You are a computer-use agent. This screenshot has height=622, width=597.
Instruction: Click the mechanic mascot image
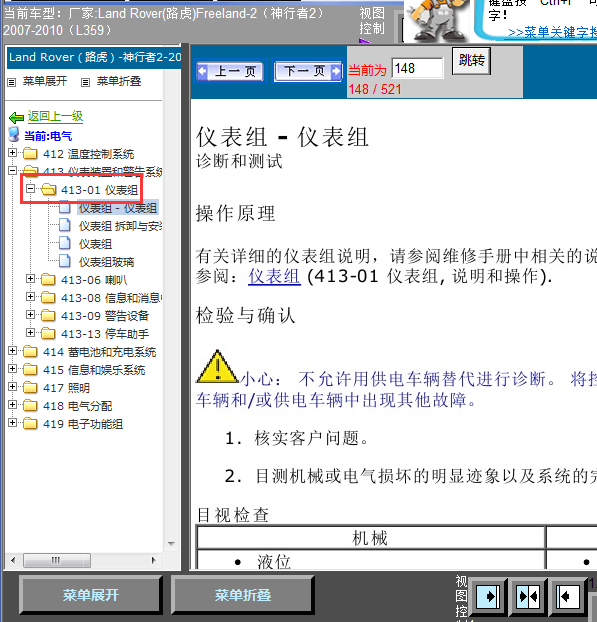coord(436,20)
